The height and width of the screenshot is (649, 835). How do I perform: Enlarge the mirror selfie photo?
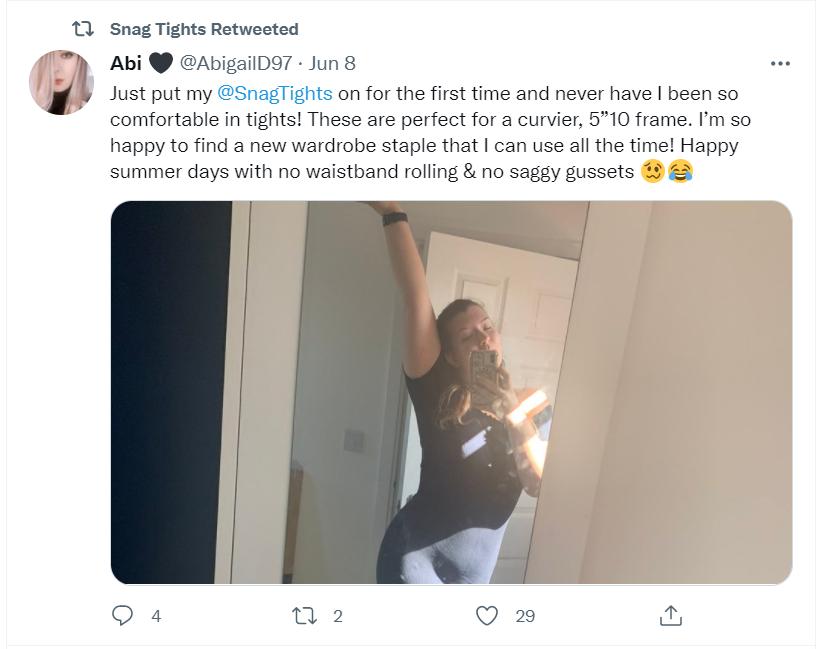pyautogui.click(x=451, y=393)
